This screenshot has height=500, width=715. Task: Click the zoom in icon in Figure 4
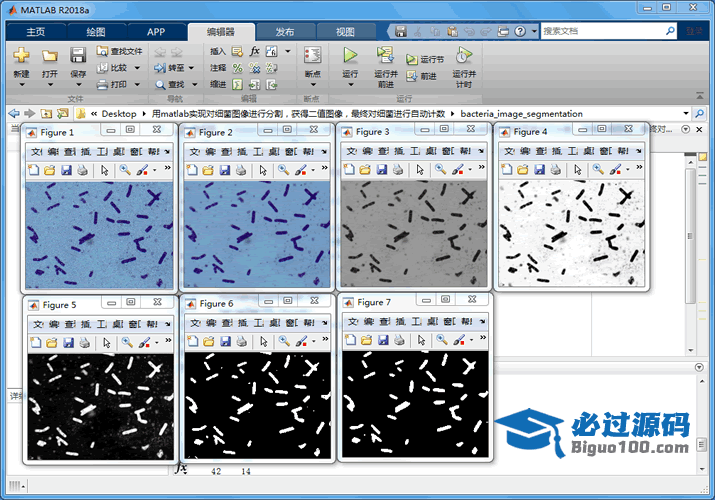598,170
